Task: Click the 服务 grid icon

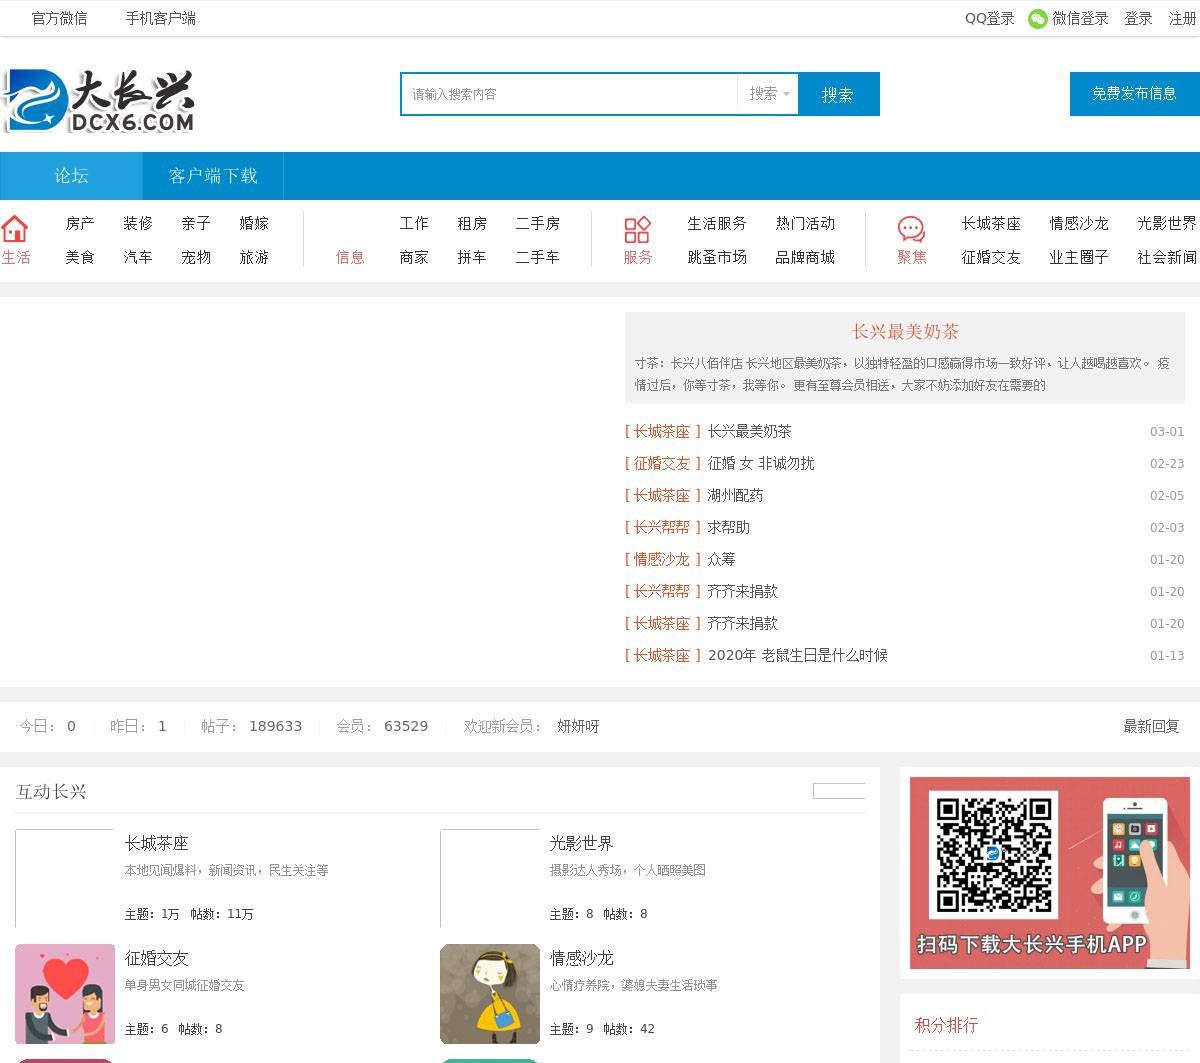Action: click(x=637, y=230)
